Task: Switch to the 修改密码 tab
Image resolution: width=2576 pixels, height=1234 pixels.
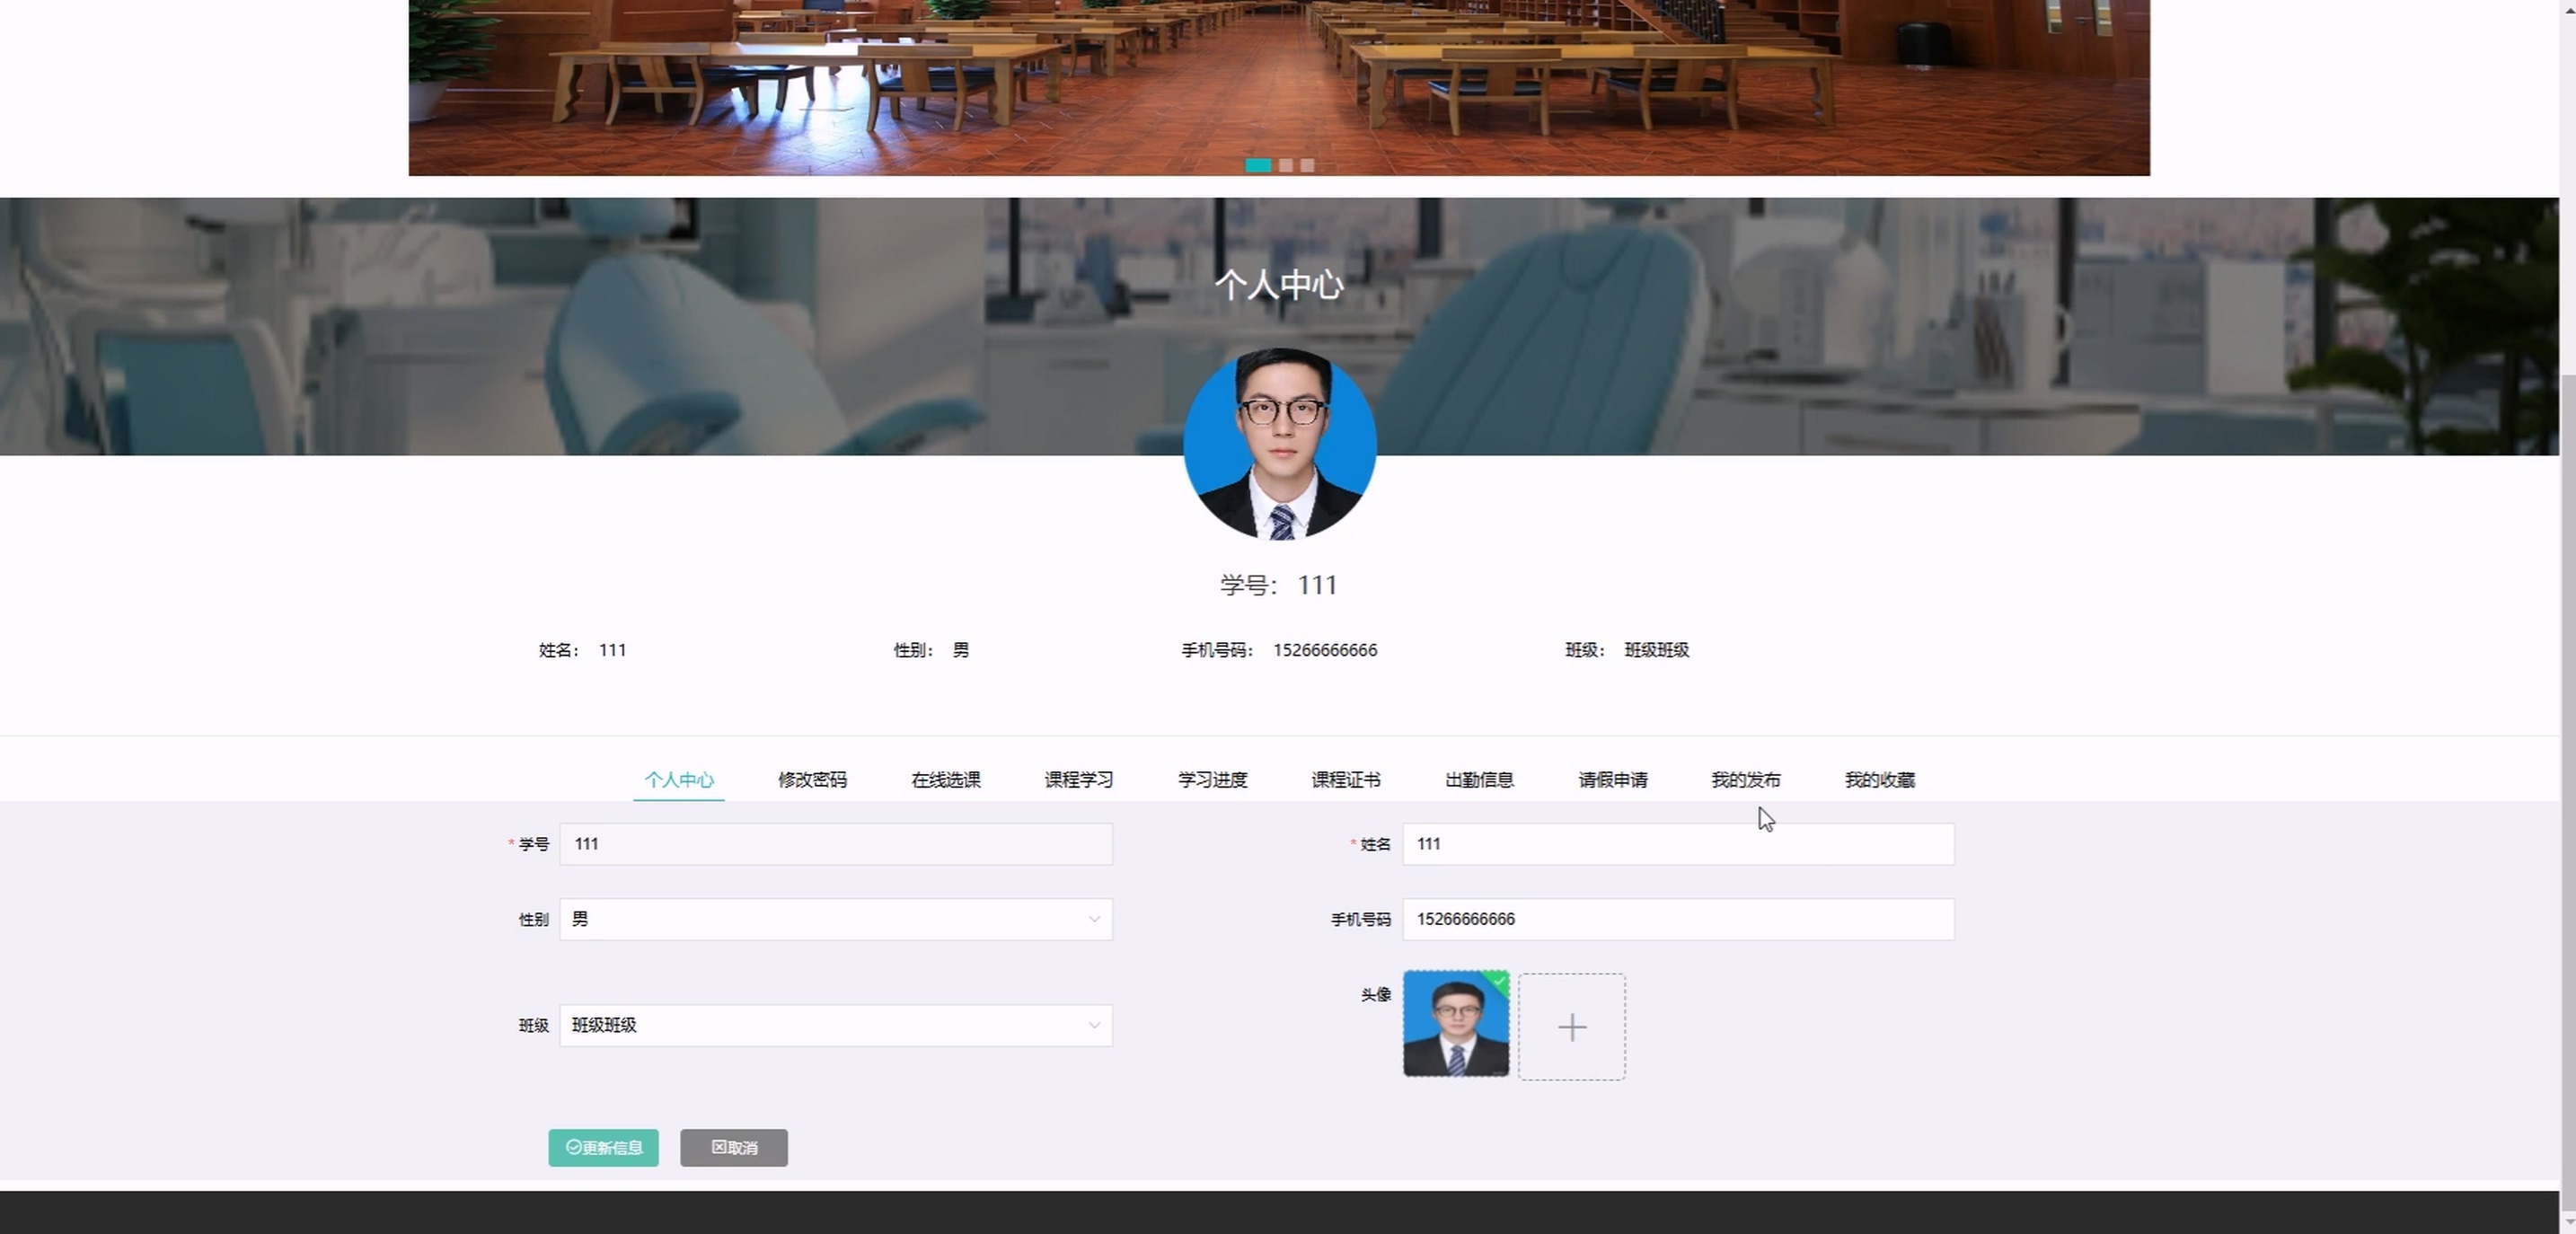Action: pyautogui.click(x=812, y=780)
